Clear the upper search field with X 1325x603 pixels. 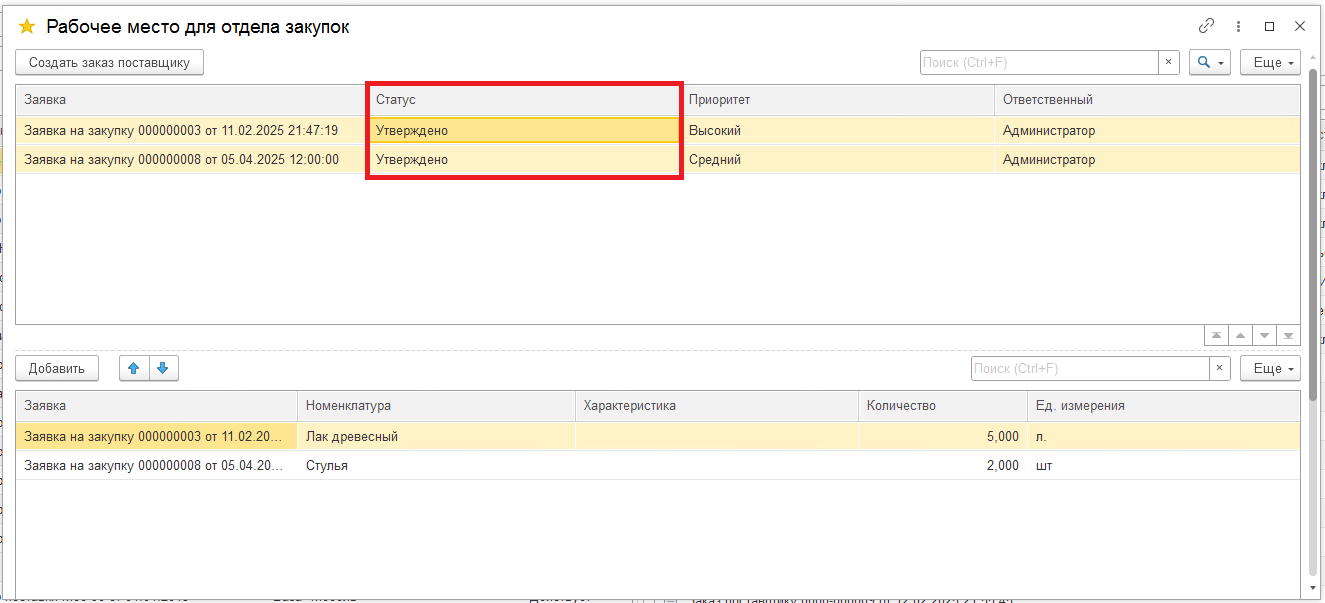click(x=1168, y=62)
